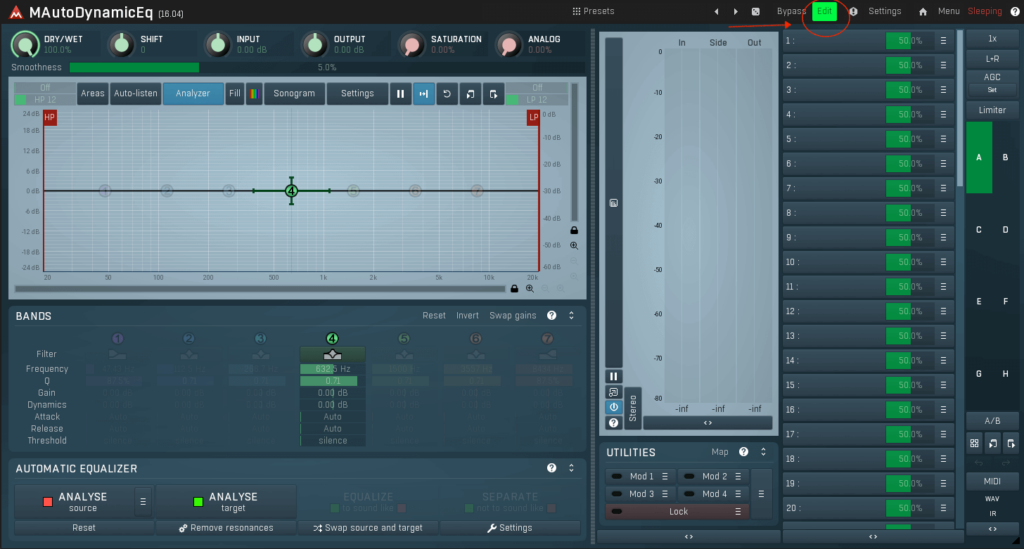Click the paste icon in analyzer toolbar
Image resolution: width=1024 pixels, height=549 pixels.
click(x=493, y=94)
